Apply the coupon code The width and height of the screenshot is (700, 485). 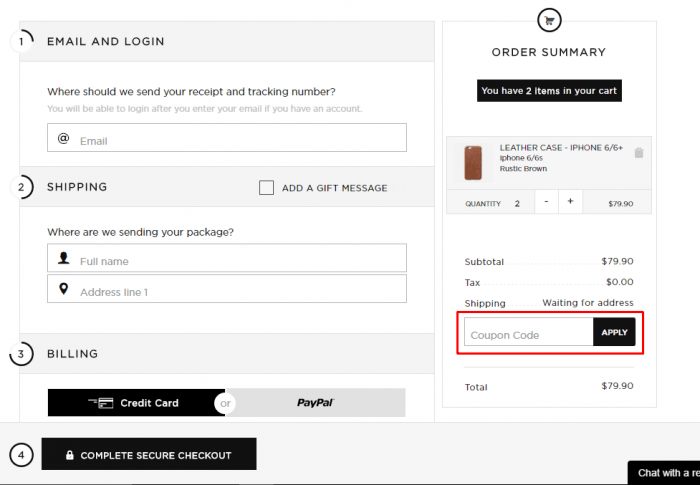coord(614,332)
